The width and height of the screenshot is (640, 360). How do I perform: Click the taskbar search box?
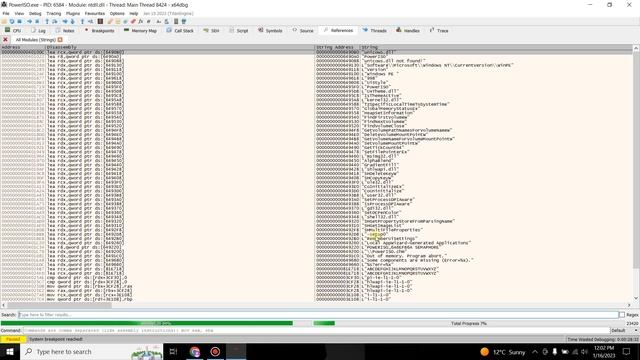92,351
